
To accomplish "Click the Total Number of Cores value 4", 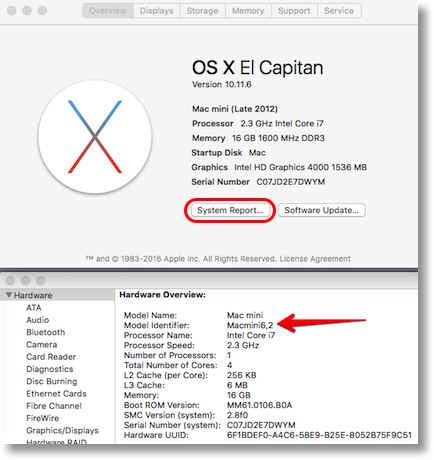I will 229,365.
